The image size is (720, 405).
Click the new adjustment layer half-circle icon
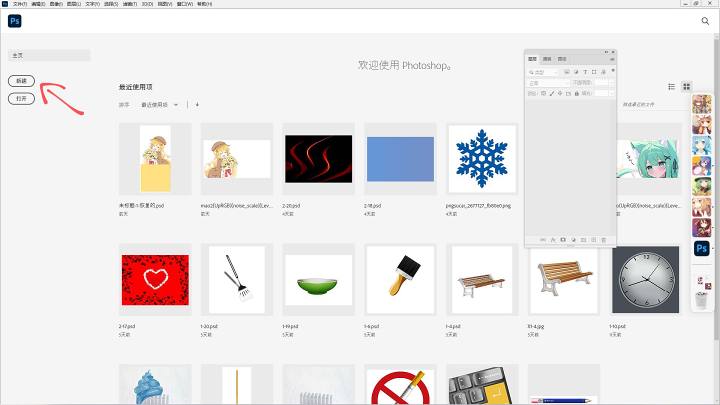(574, 240)
